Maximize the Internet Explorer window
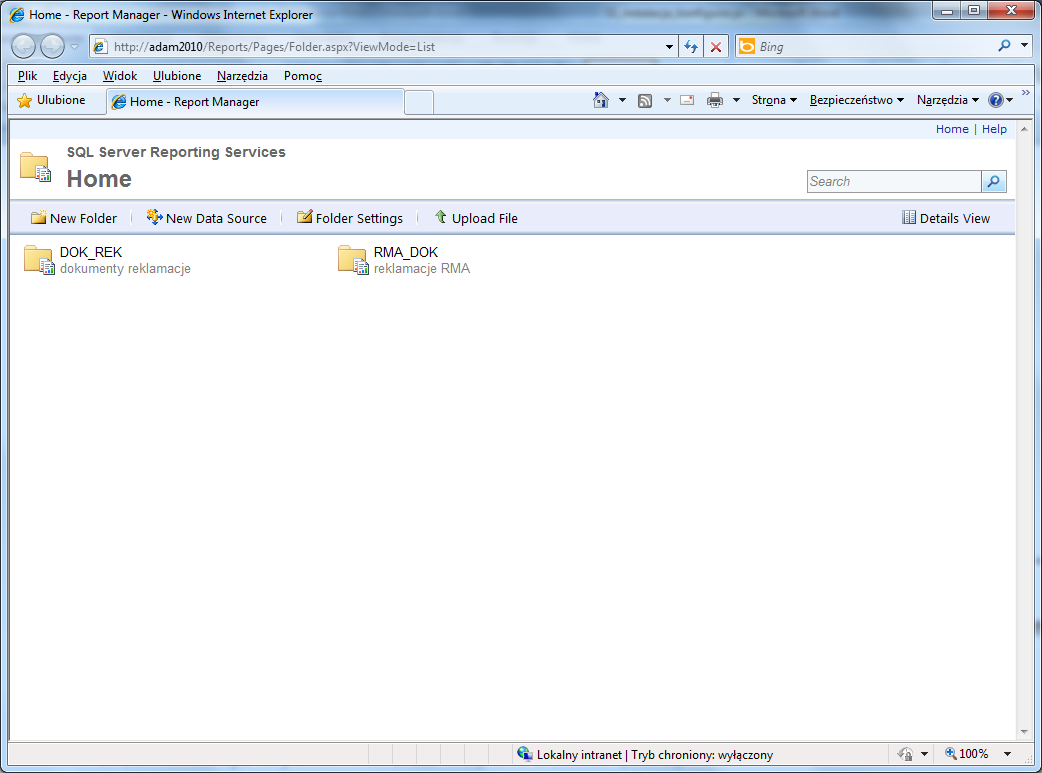The height and width of the screenshot is (773, 1042). pos(974,11)
